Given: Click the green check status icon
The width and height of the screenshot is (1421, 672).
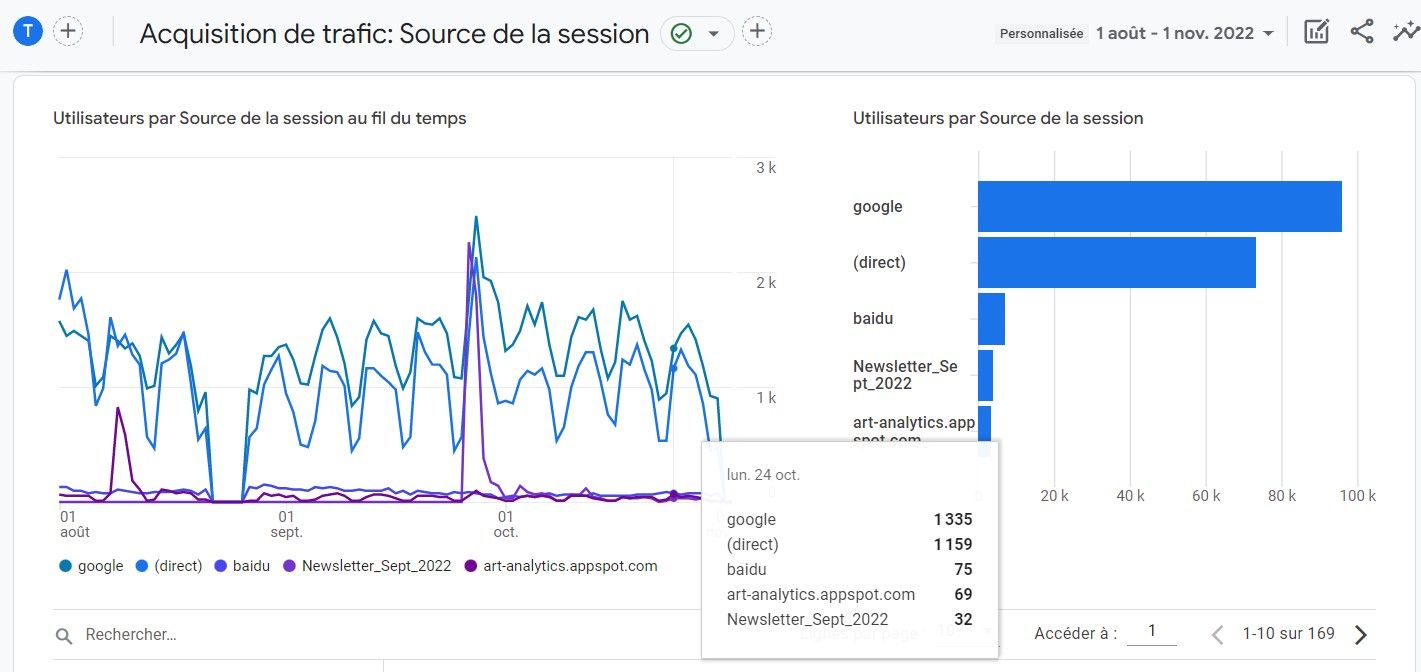Looking at the screenshot, I should coord(681,33).
